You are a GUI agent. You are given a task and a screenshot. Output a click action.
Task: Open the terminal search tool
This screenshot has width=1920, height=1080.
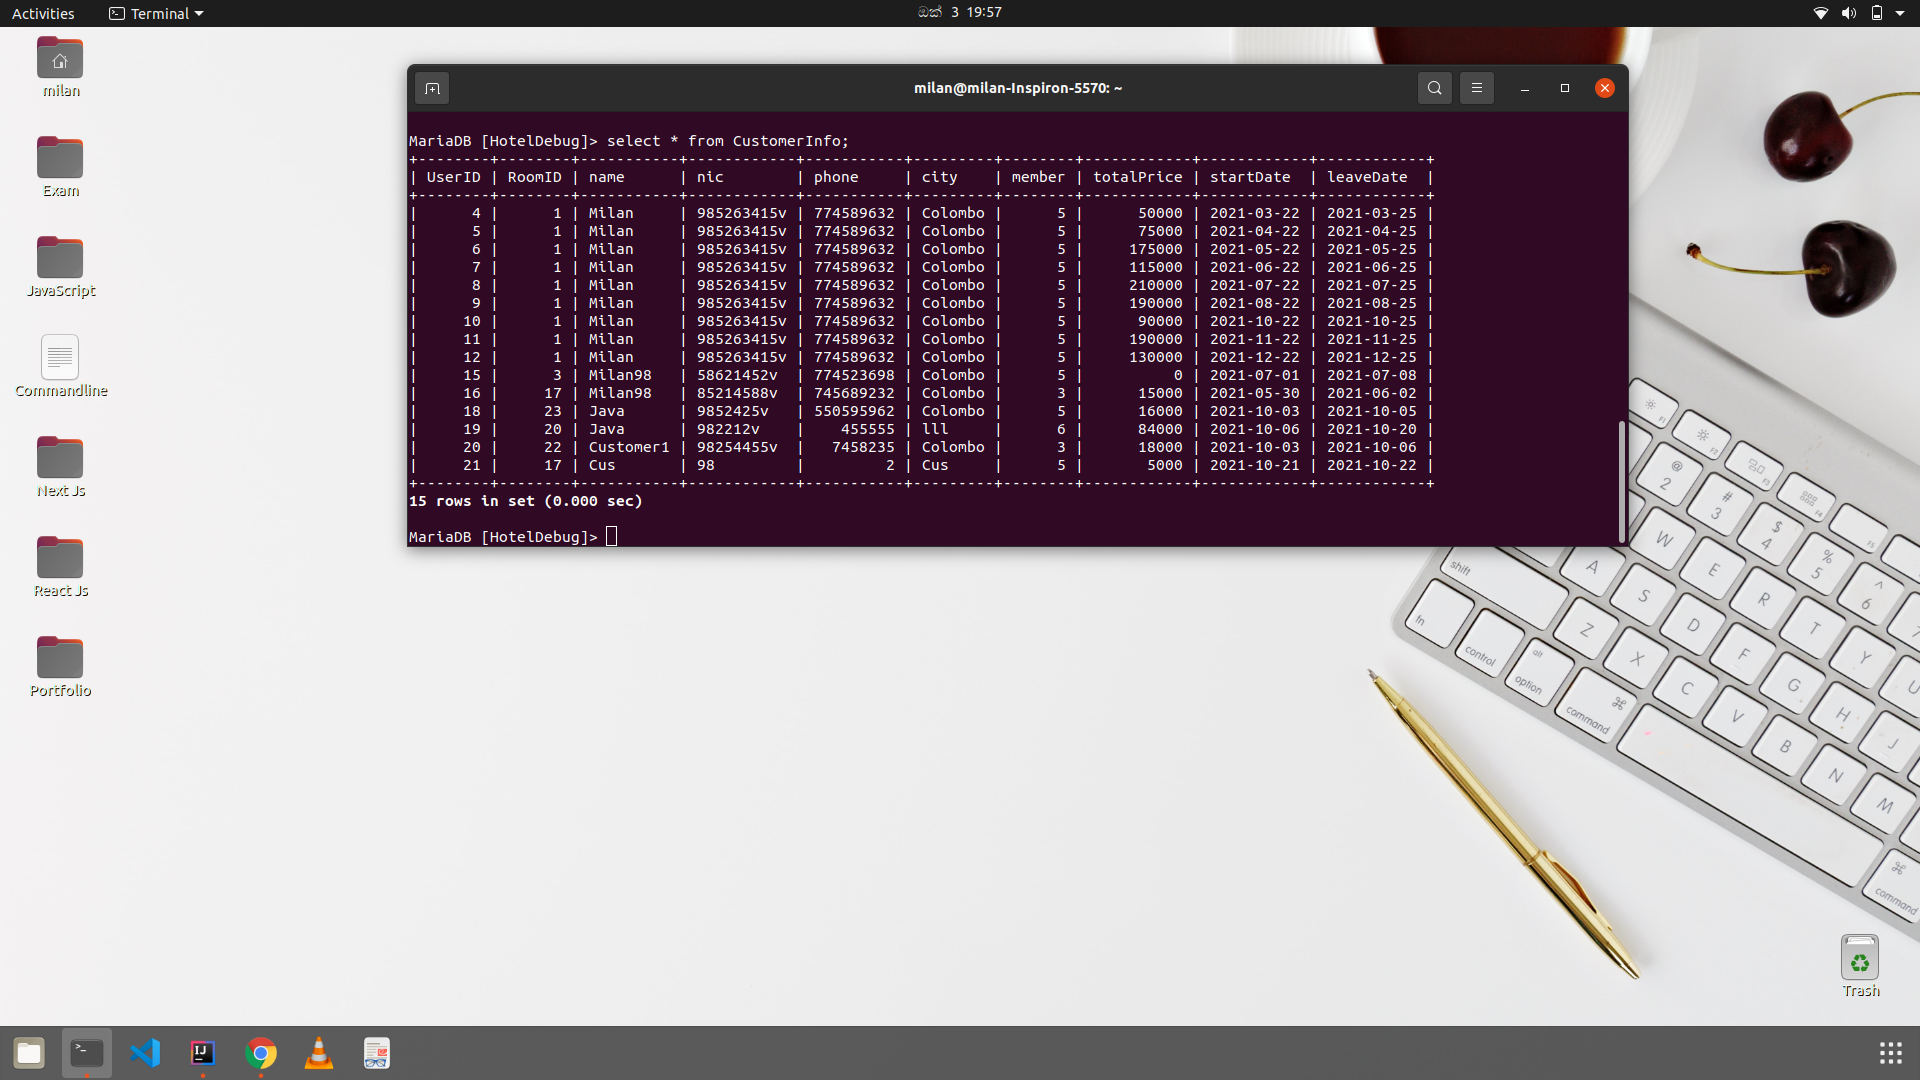coord(1434,87)
